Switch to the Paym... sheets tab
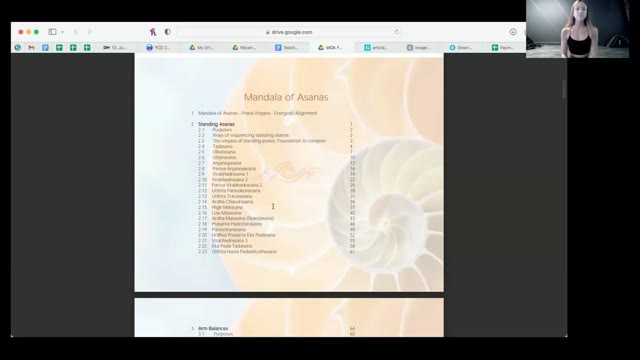640x360 pixels. (503, 48)
